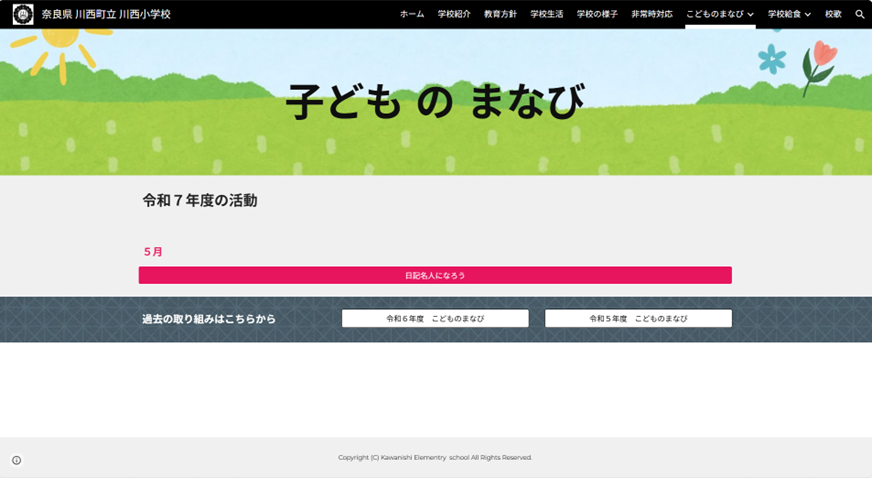Open the 校歌 page from the navigation
Image resolution: width=872 pixels, height=478 pixels.
coord(833,15)
